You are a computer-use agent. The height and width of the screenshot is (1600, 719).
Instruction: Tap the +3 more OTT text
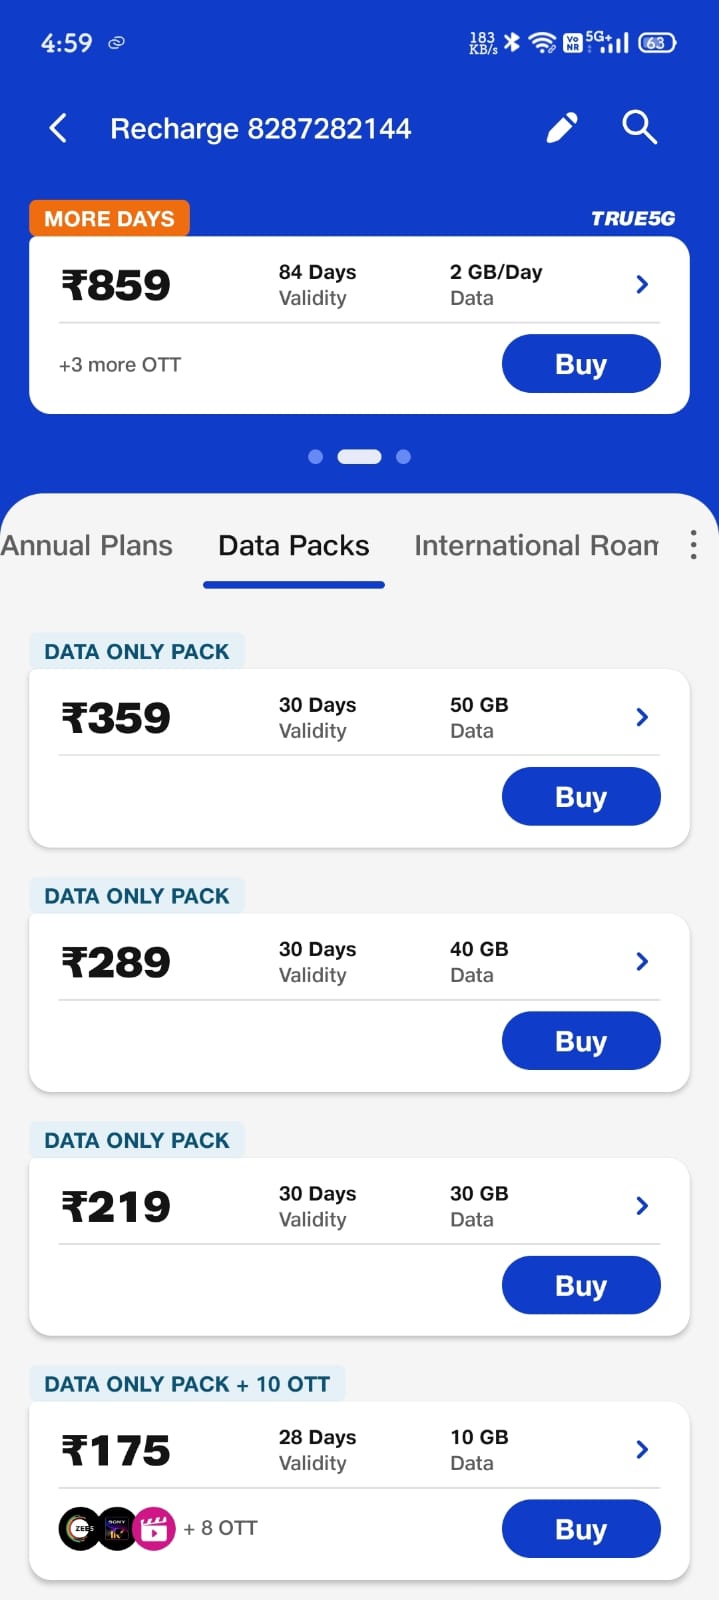click(x=121, y=364)
